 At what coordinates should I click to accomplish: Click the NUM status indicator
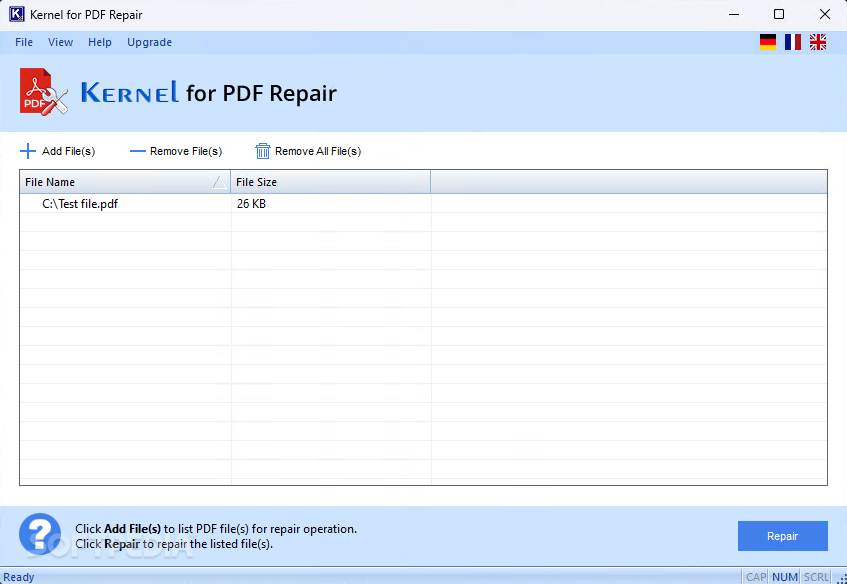point(784,577)
